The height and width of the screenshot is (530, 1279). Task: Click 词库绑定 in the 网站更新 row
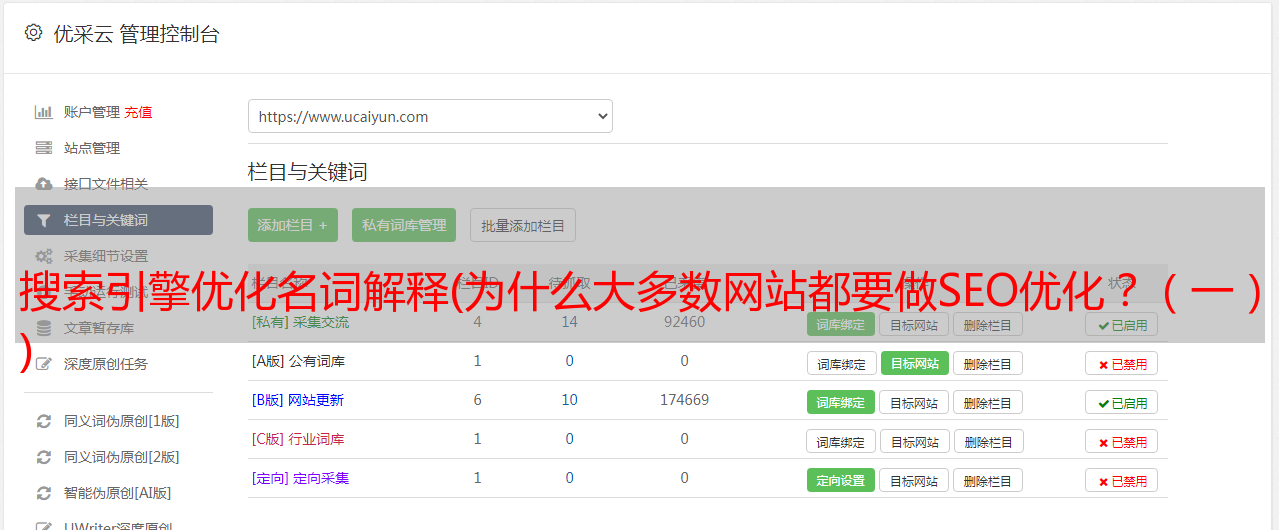841,402
